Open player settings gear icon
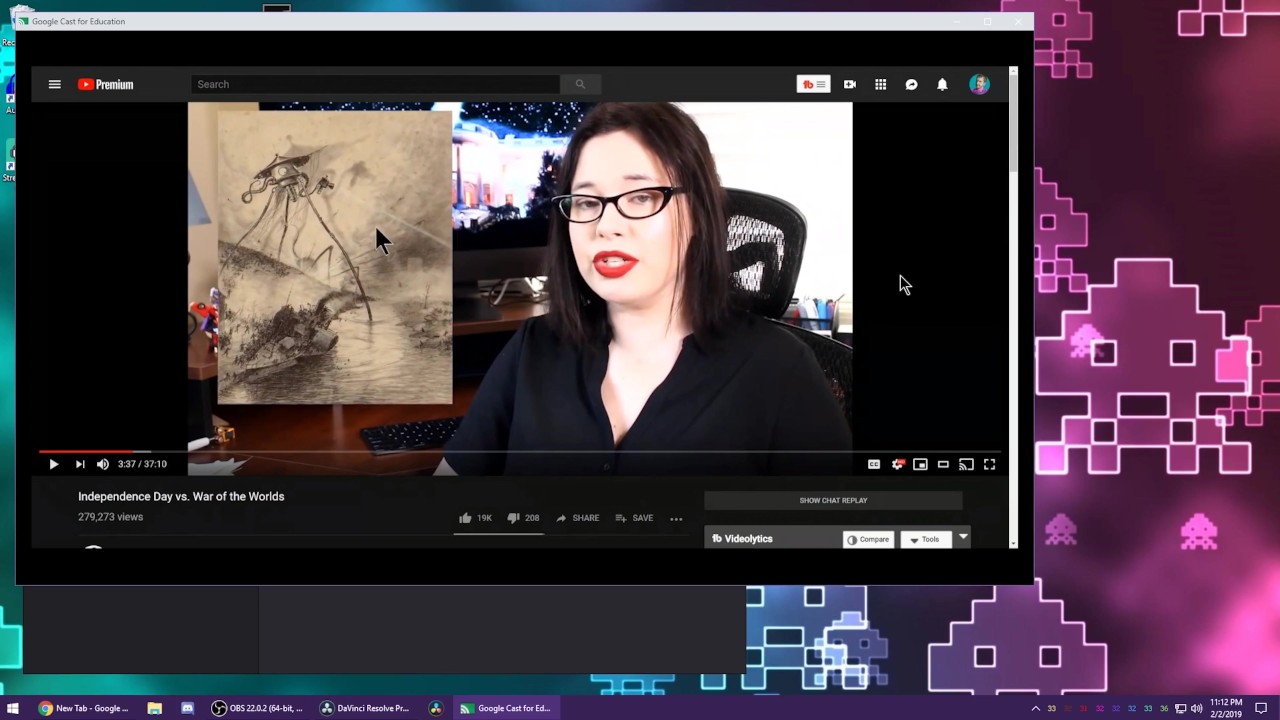This screenshot has width=1280, height=720. pyautogui.click(x=897, y=464)
